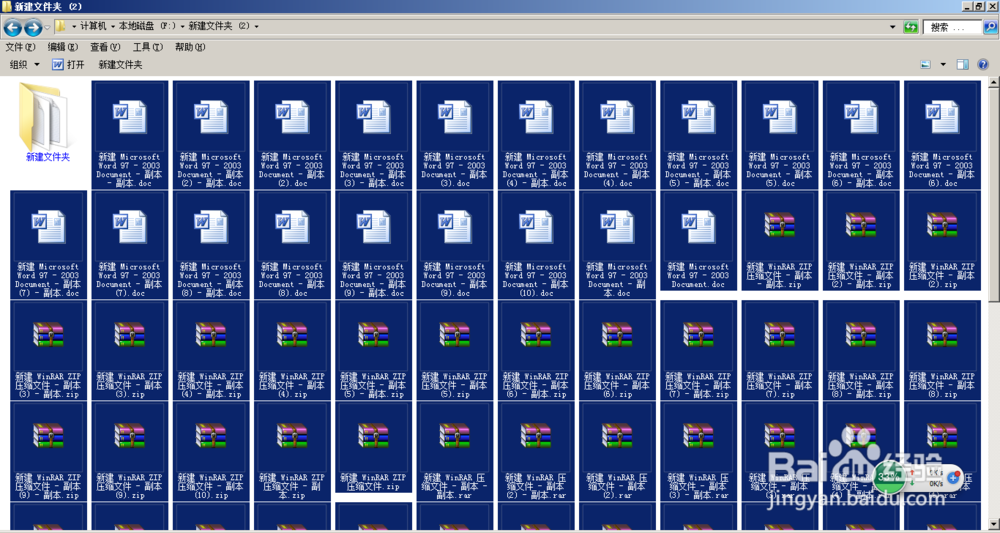Open the recent pages dropdown beside Forward
The width and height of the screenshot is (1000, 533).
47,27
